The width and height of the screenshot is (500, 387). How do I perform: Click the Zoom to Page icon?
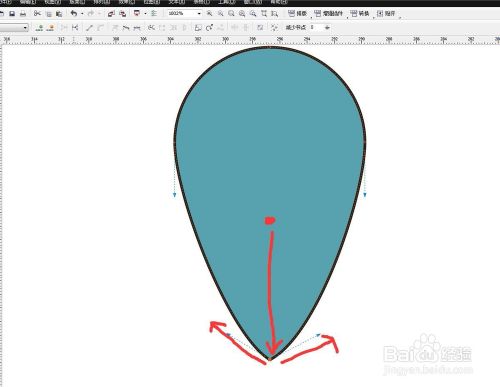253,14
